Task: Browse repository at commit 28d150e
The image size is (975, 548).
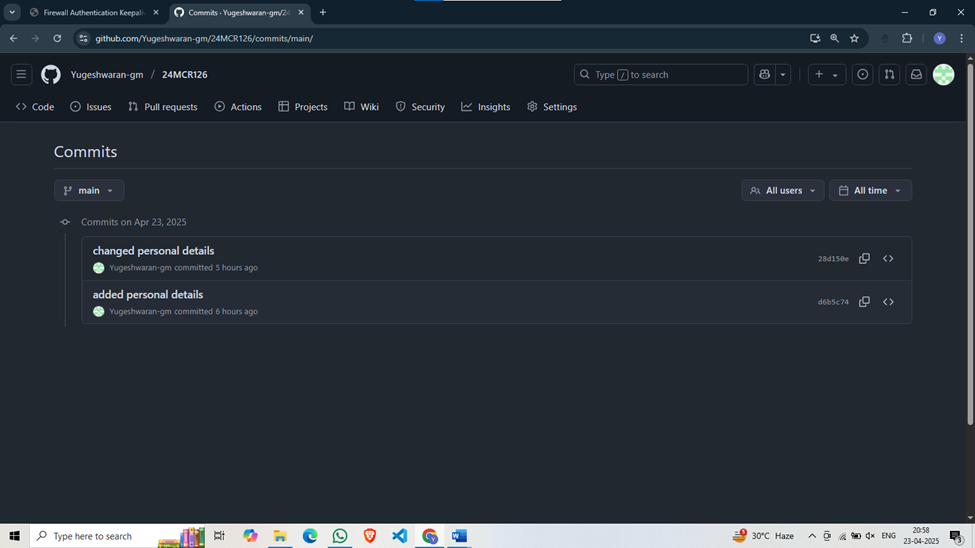Action: 888,258
